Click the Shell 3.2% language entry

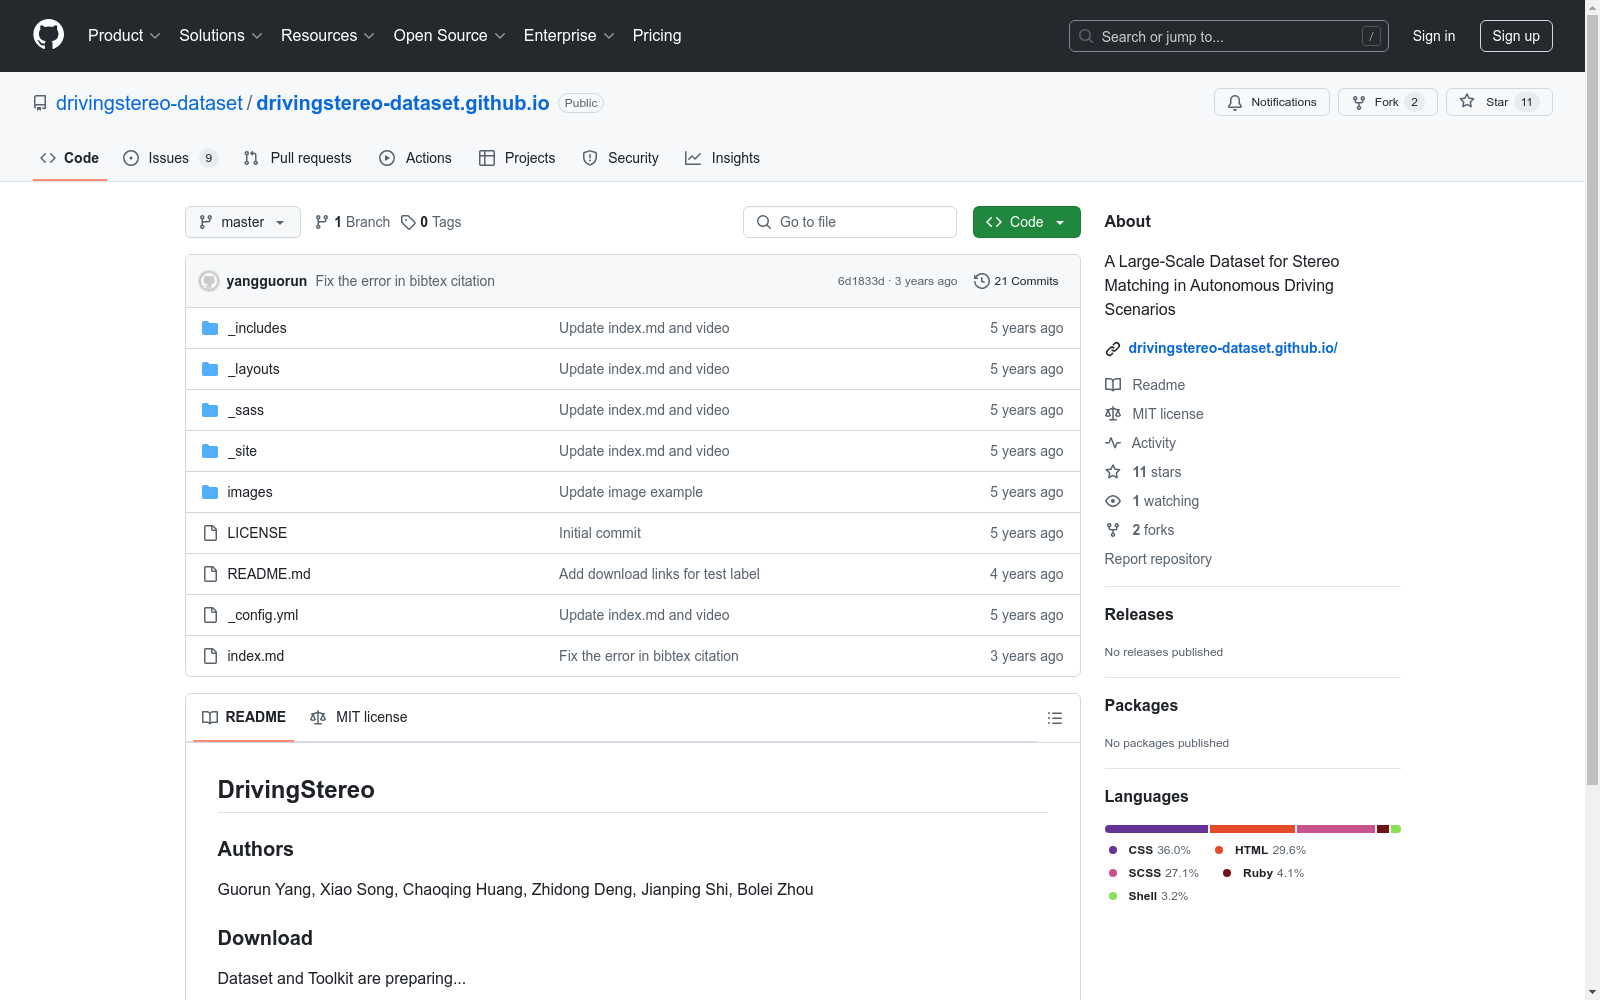(x=1148, y=896)
